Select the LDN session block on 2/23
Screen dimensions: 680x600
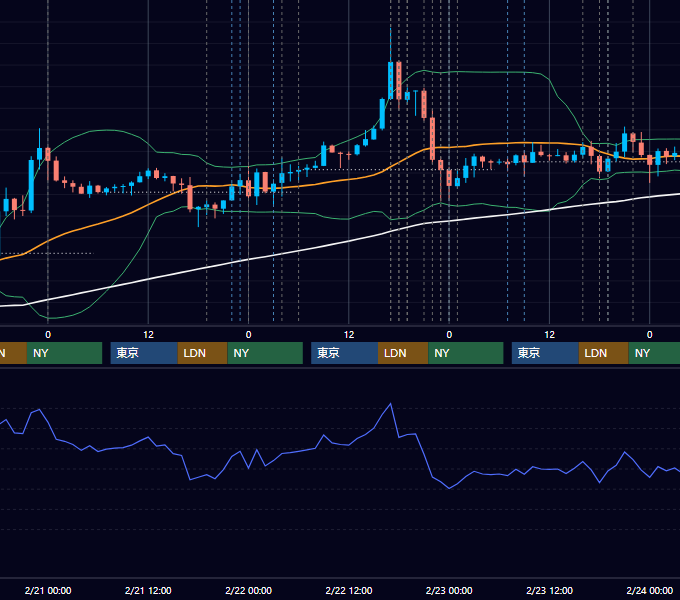pyautogui.click(x=604, y=353)
